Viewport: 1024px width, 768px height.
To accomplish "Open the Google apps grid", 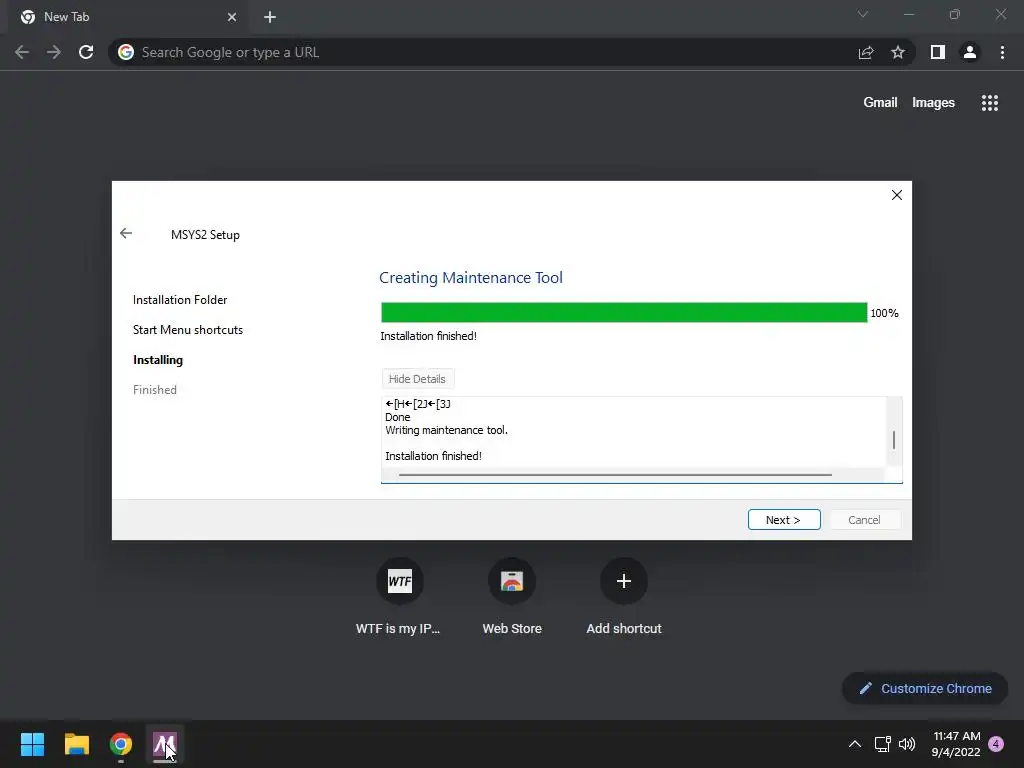I will coord(989,103).
